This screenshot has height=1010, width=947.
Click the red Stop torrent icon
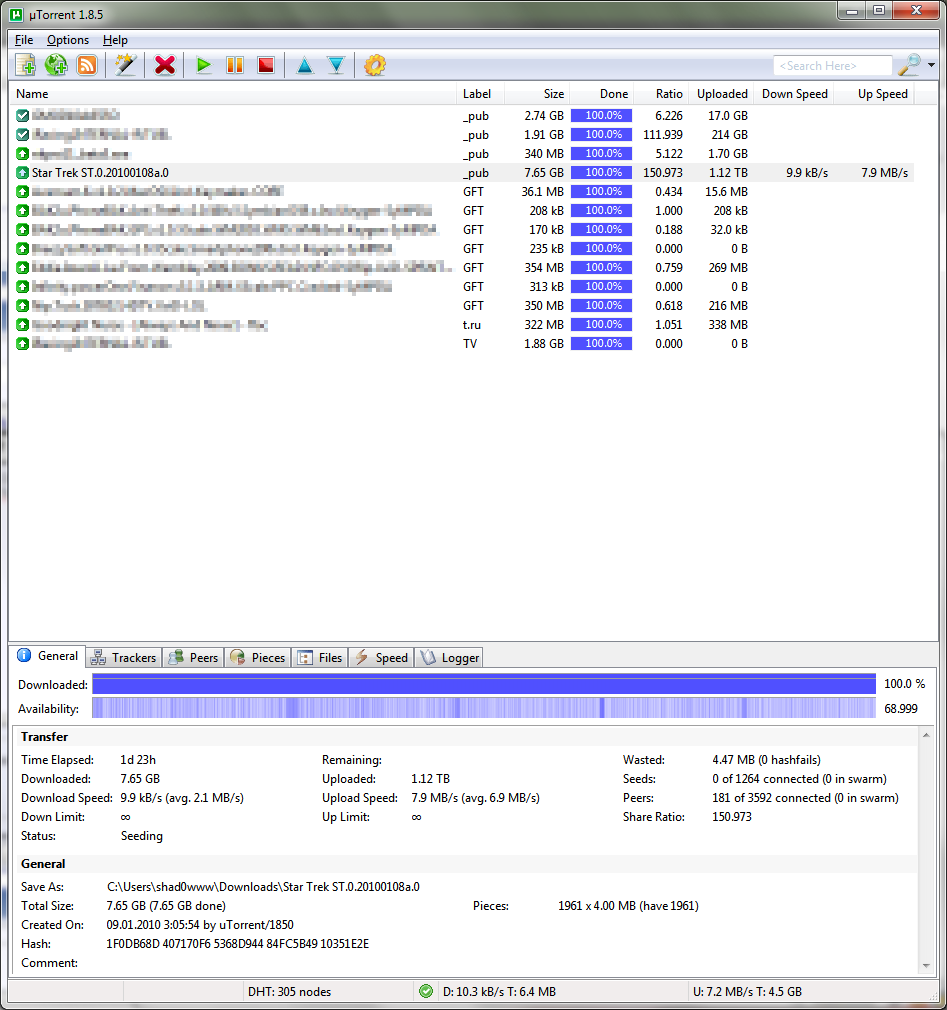point(265,65)
